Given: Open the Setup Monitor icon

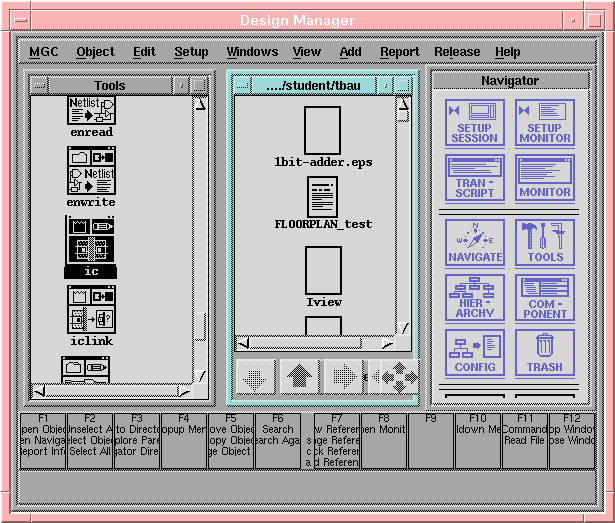Looking at the screenshot, I should 545,122.
